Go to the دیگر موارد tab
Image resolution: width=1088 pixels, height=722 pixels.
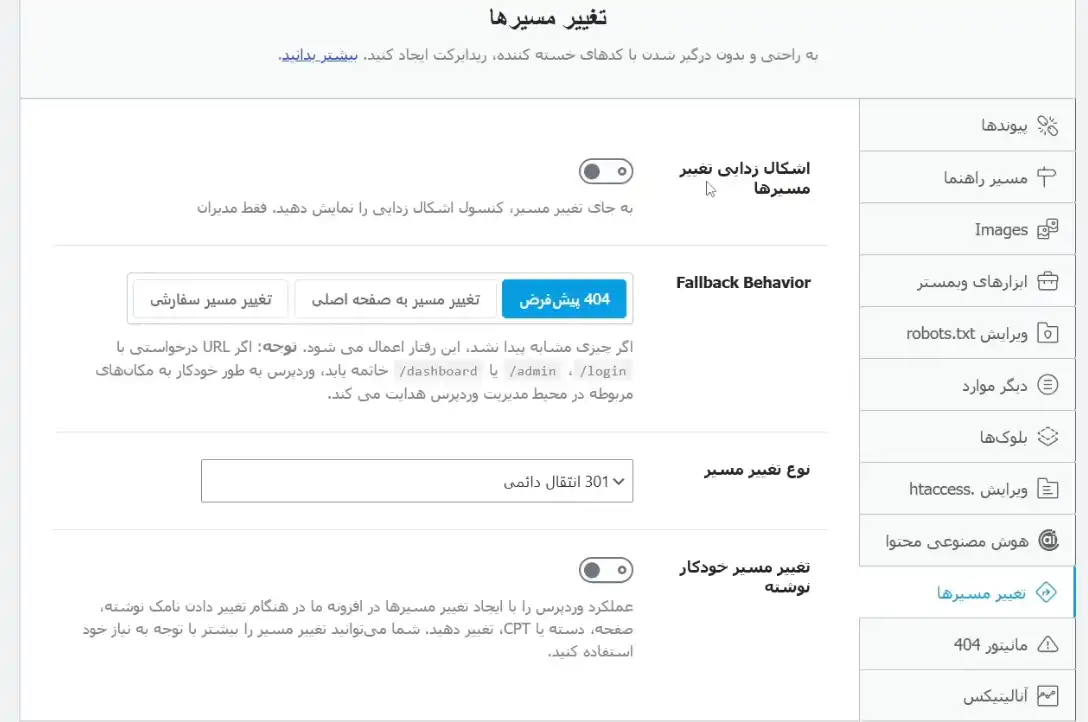(967, 385)
